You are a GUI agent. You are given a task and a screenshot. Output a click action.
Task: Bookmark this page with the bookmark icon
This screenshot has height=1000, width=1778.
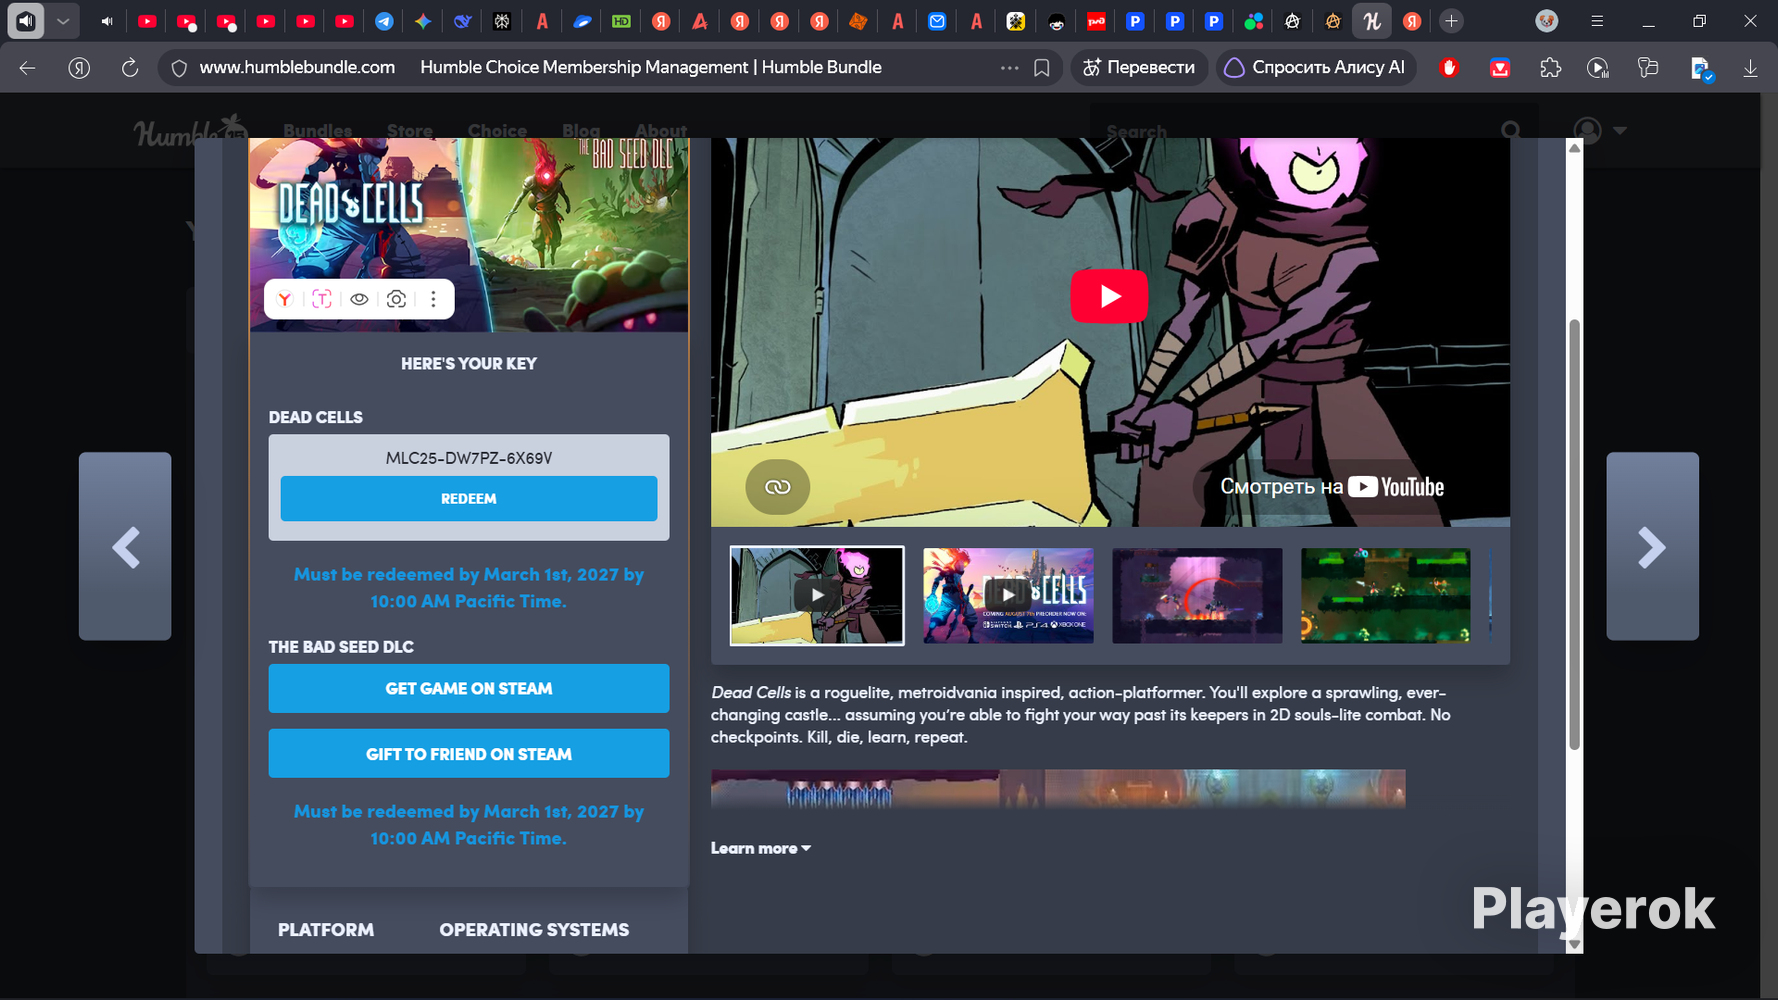1042,68
